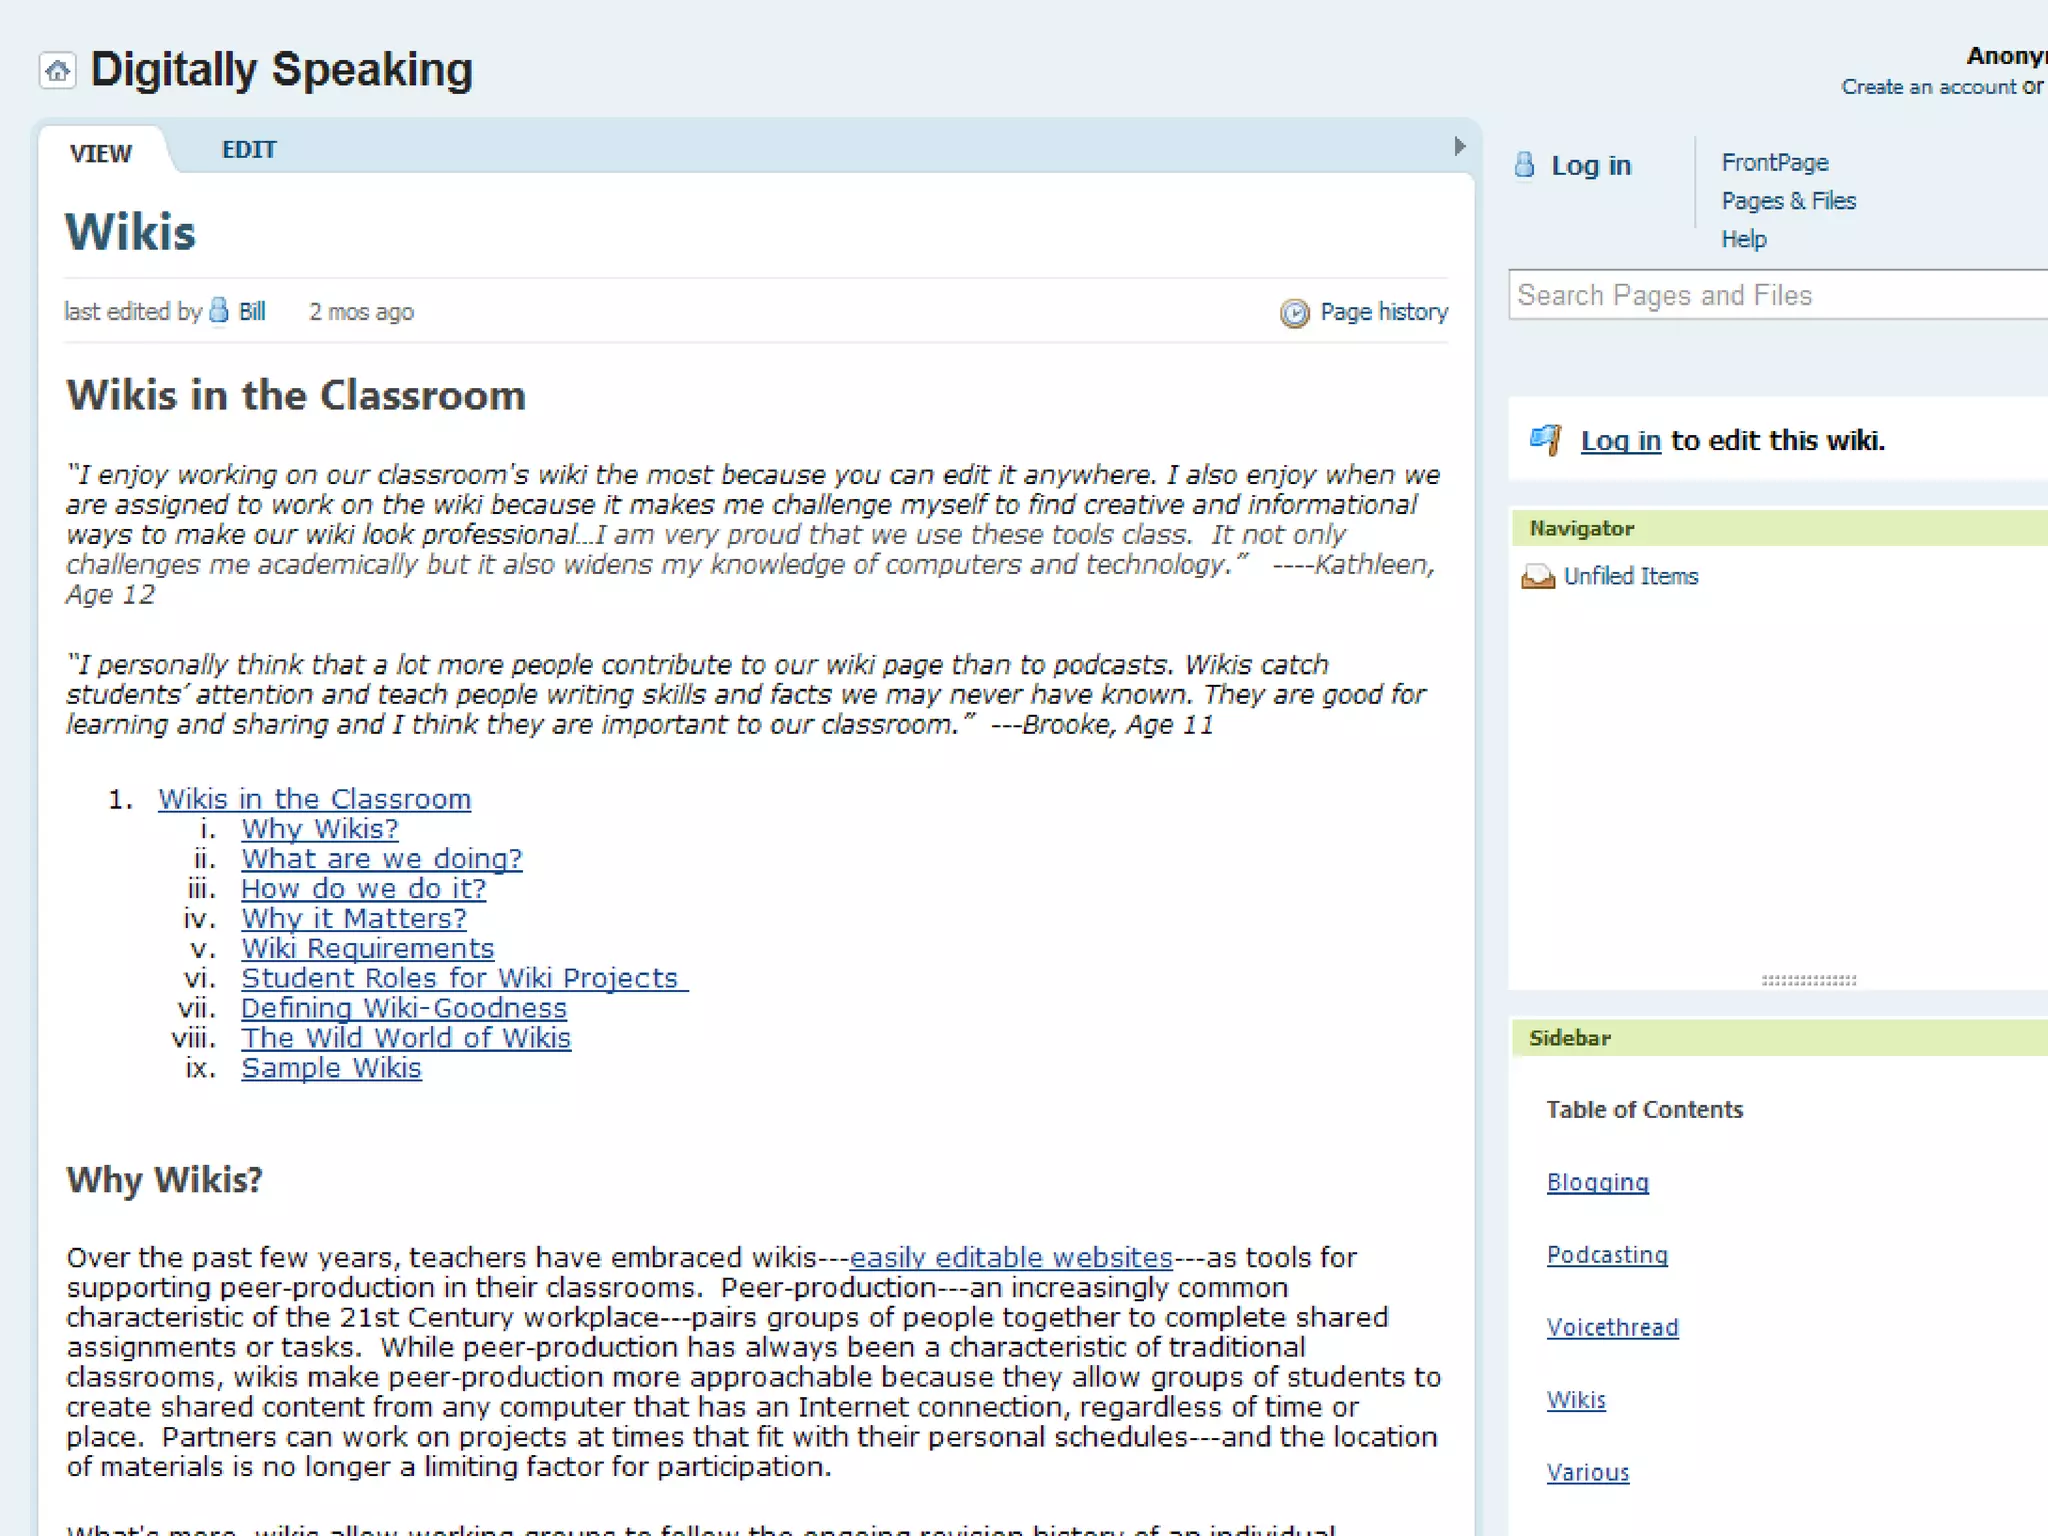
Task: Jump to Student Roles for Wiki Projects
Action: coord(460,978)
